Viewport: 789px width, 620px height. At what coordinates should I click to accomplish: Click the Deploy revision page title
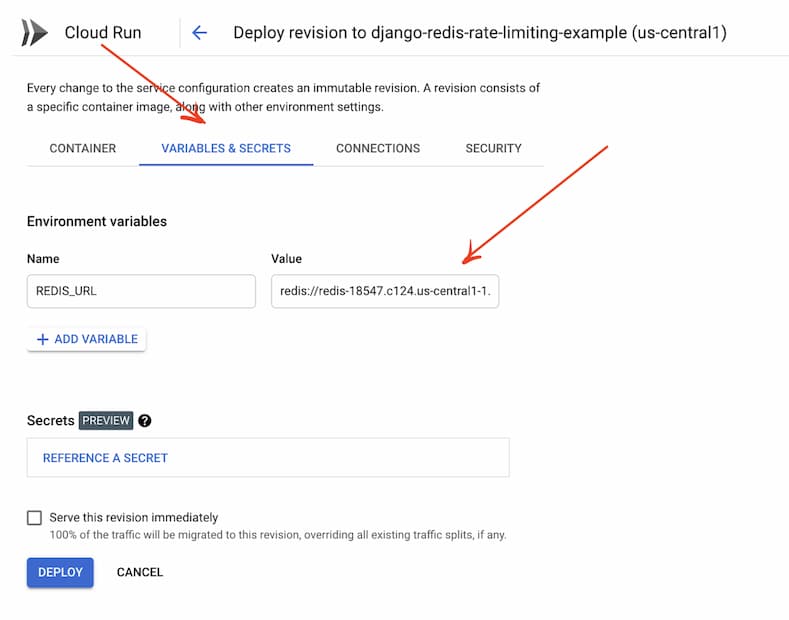tap(480, 33)
